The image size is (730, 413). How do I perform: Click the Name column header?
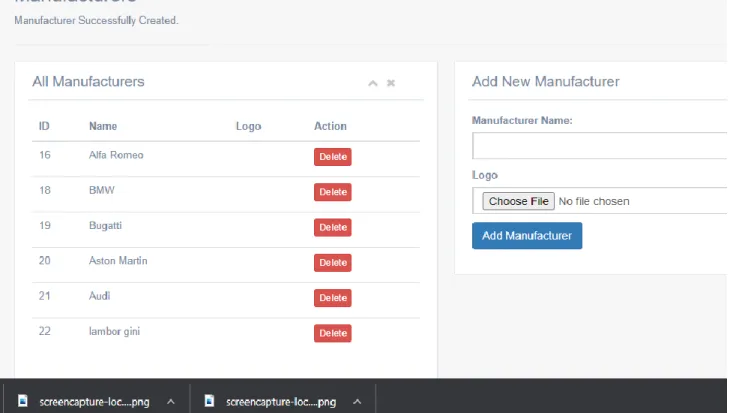[103, 126]
